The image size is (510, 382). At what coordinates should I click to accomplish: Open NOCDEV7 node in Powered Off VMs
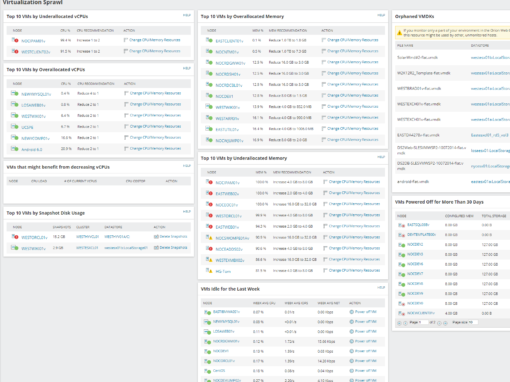pyautogui.click(x=415, y=274)
